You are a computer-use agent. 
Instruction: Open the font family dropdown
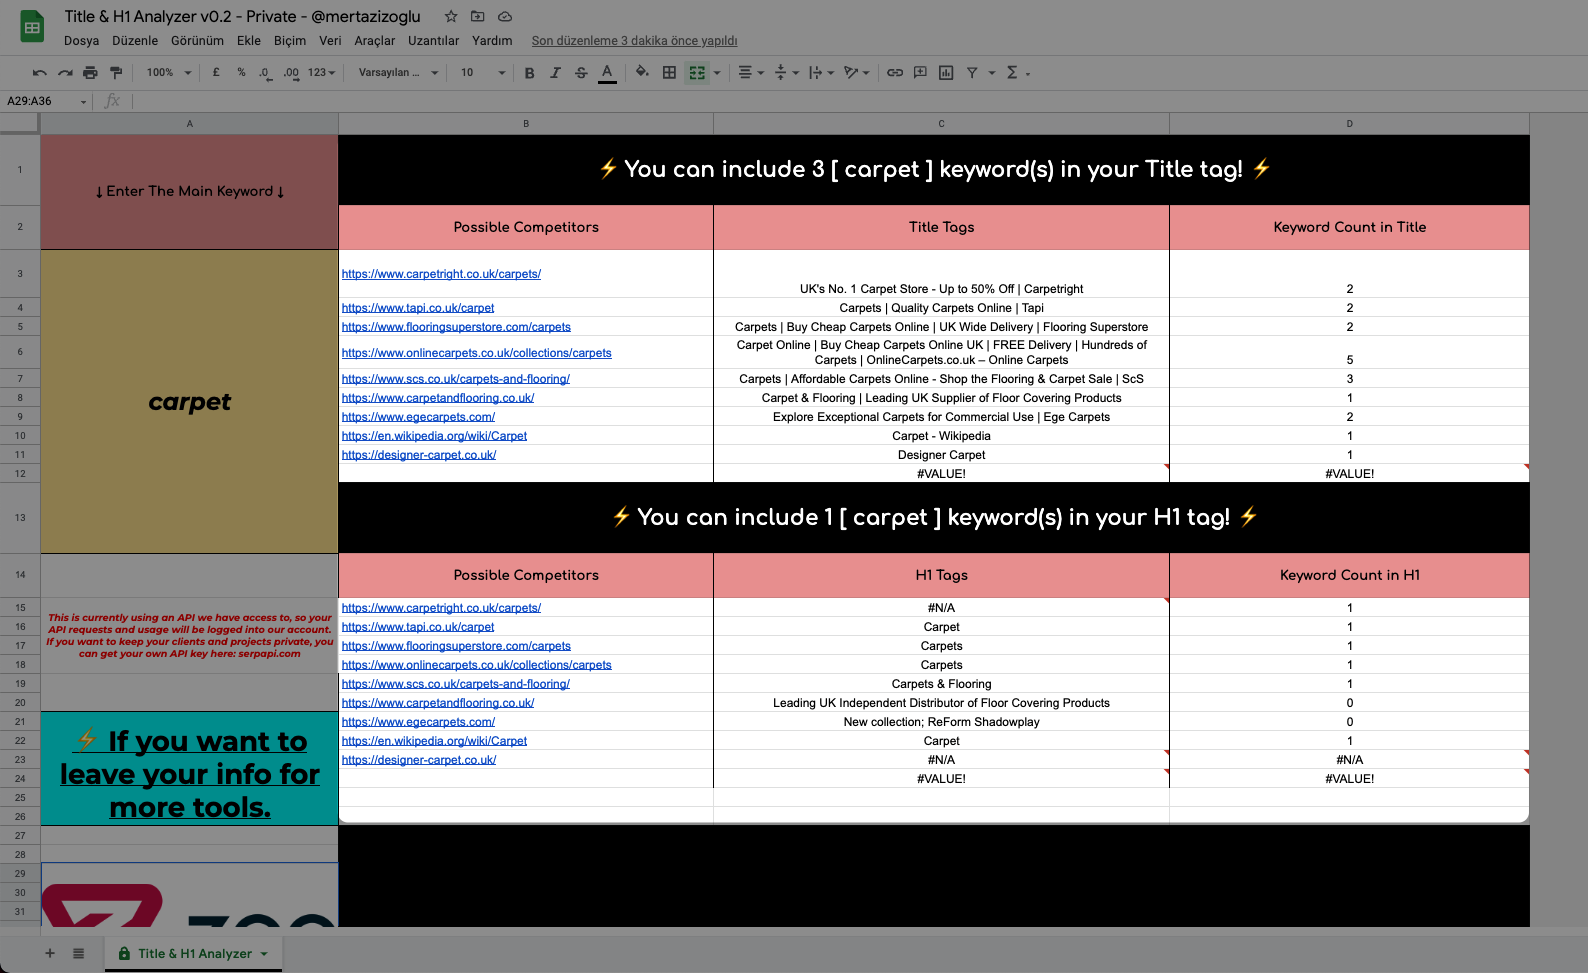398,72
